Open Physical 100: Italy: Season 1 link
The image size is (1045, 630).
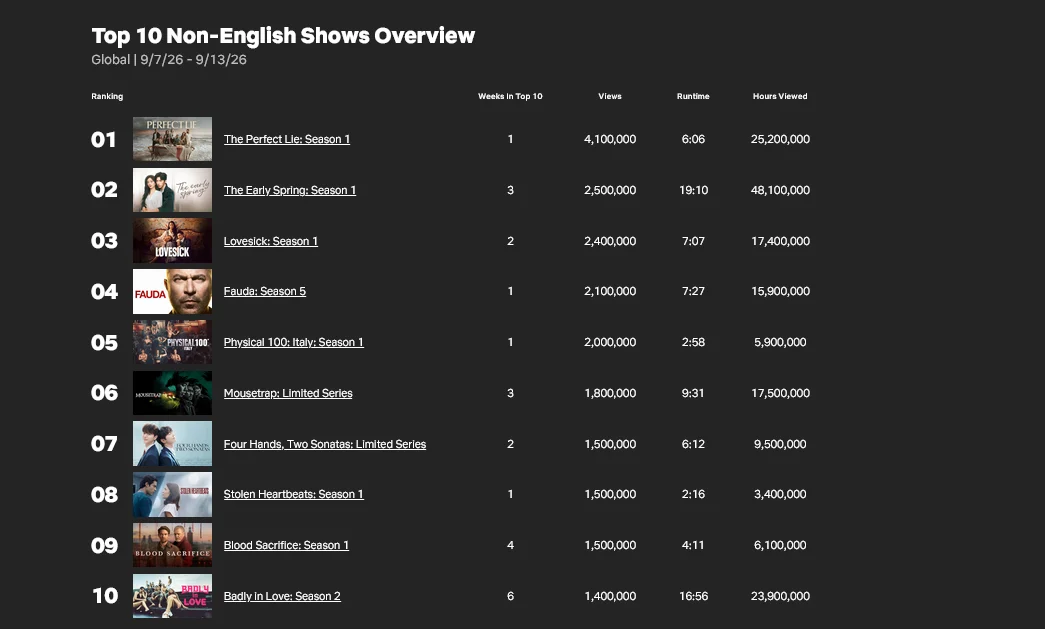click(x=294, y=342)
